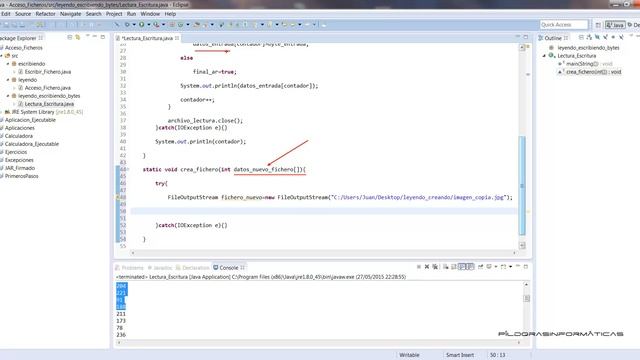The width and height of the screenshot is (640, 360).
Task: Select the JRE System Library entry
Action: tap(44, 112)
